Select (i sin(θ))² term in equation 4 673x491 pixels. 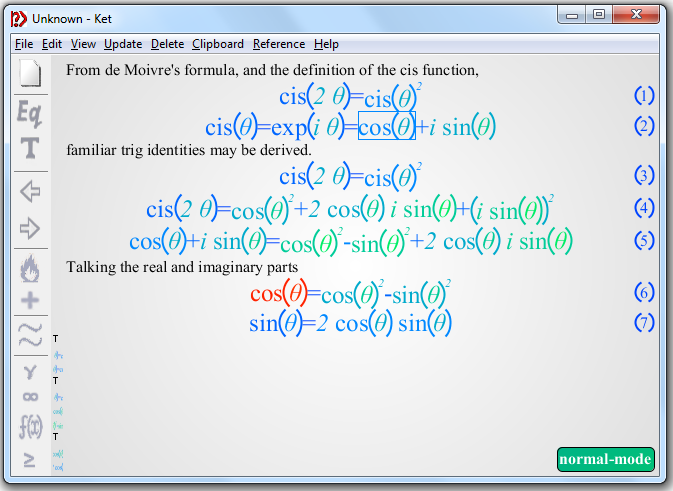pyautogui.click(x=511, y=210)
